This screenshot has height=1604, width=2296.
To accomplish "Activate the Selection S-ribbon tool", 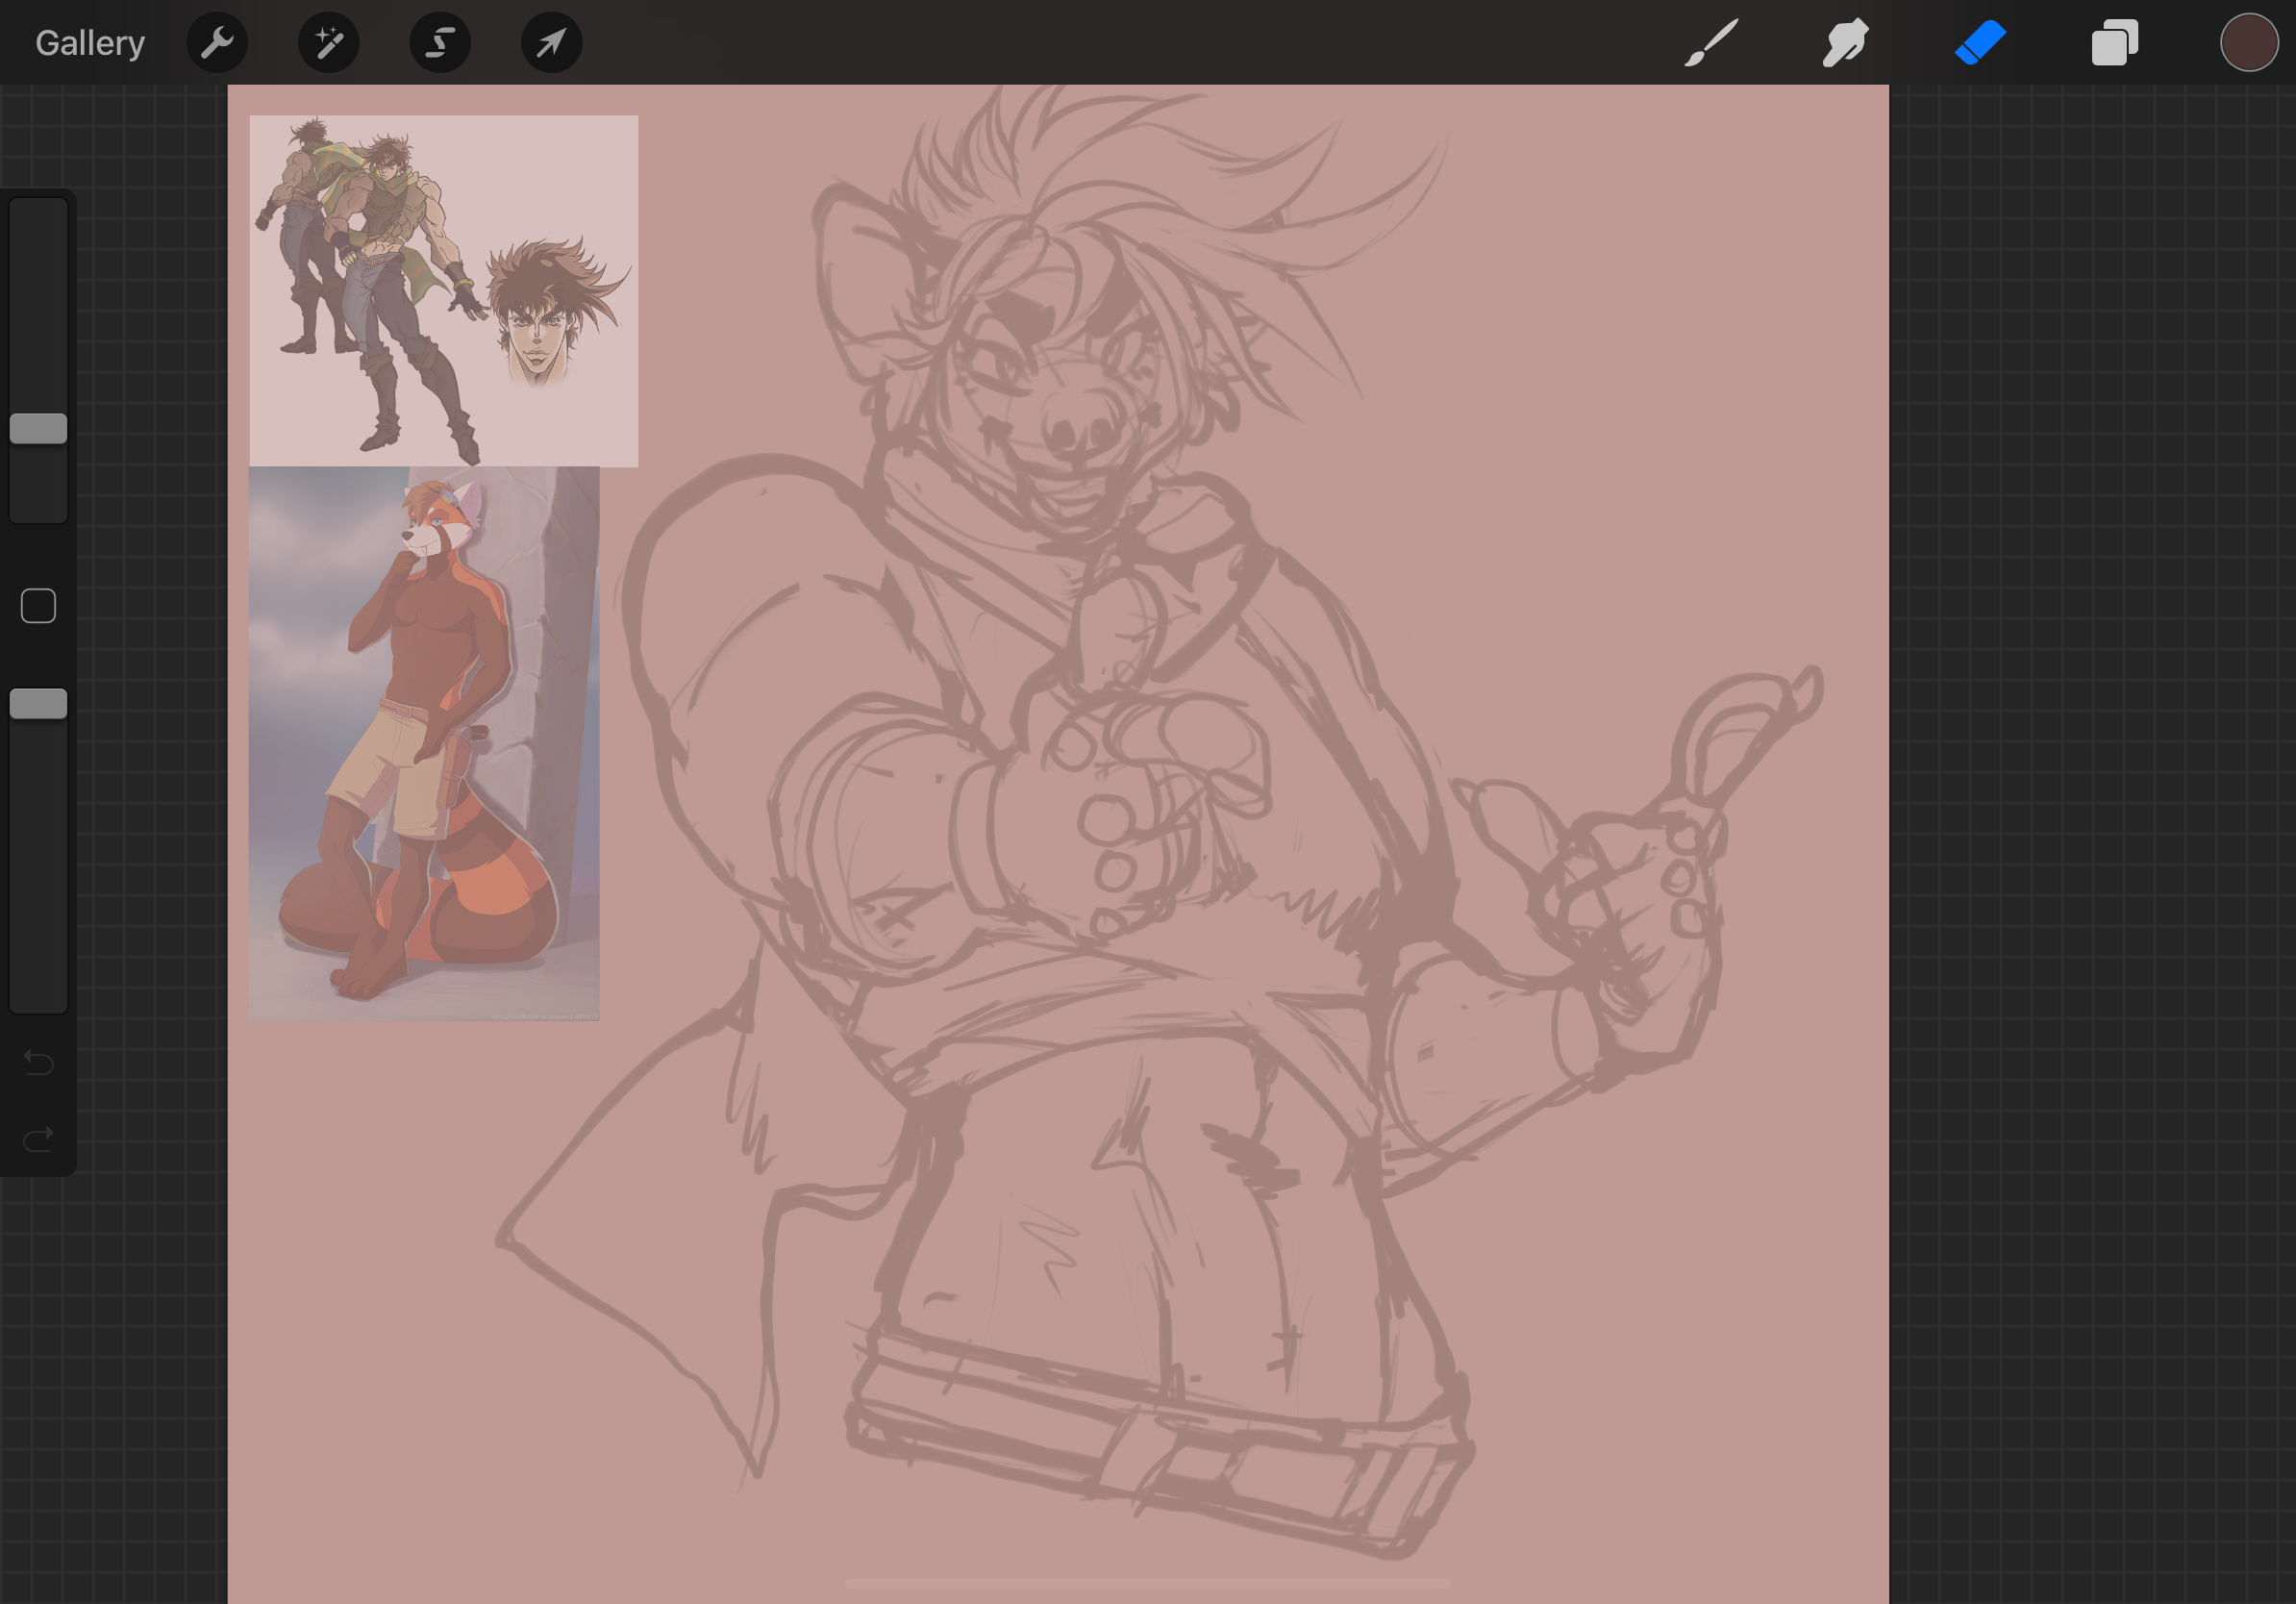I will click(x=440, y=43).
